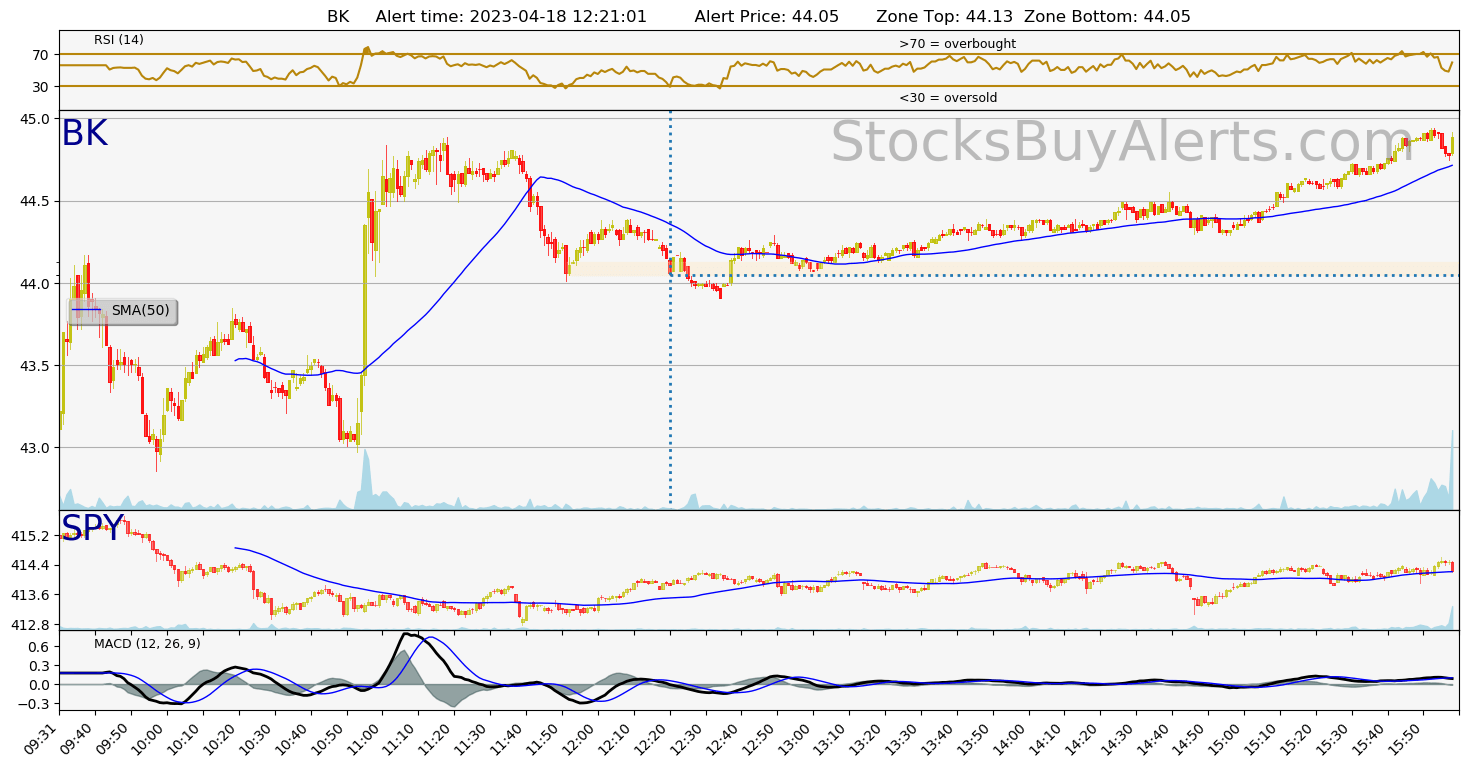This screenshot has height=768, width=1474.
Task: Click the SPY ticker label
Action: (x=92, y=529)
